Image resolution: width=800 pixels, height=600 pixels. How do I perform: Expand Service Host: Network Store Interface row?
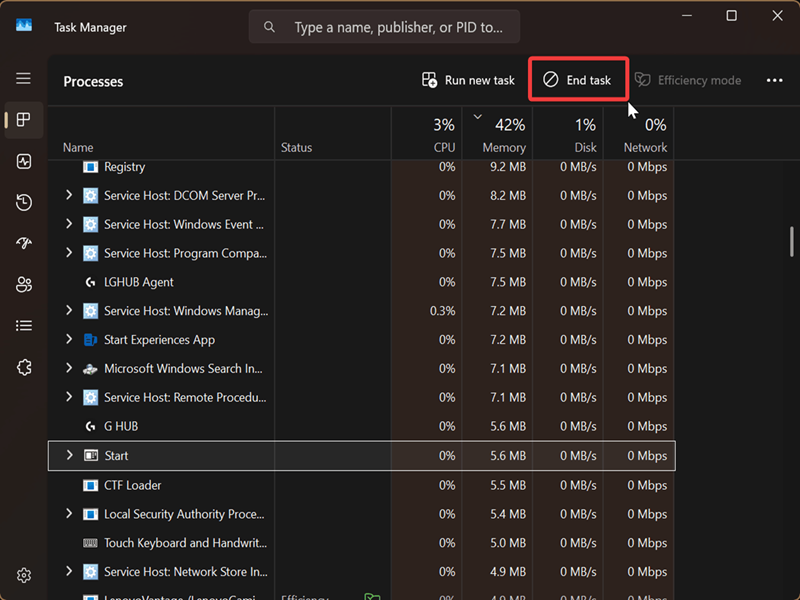pos(69,571)
